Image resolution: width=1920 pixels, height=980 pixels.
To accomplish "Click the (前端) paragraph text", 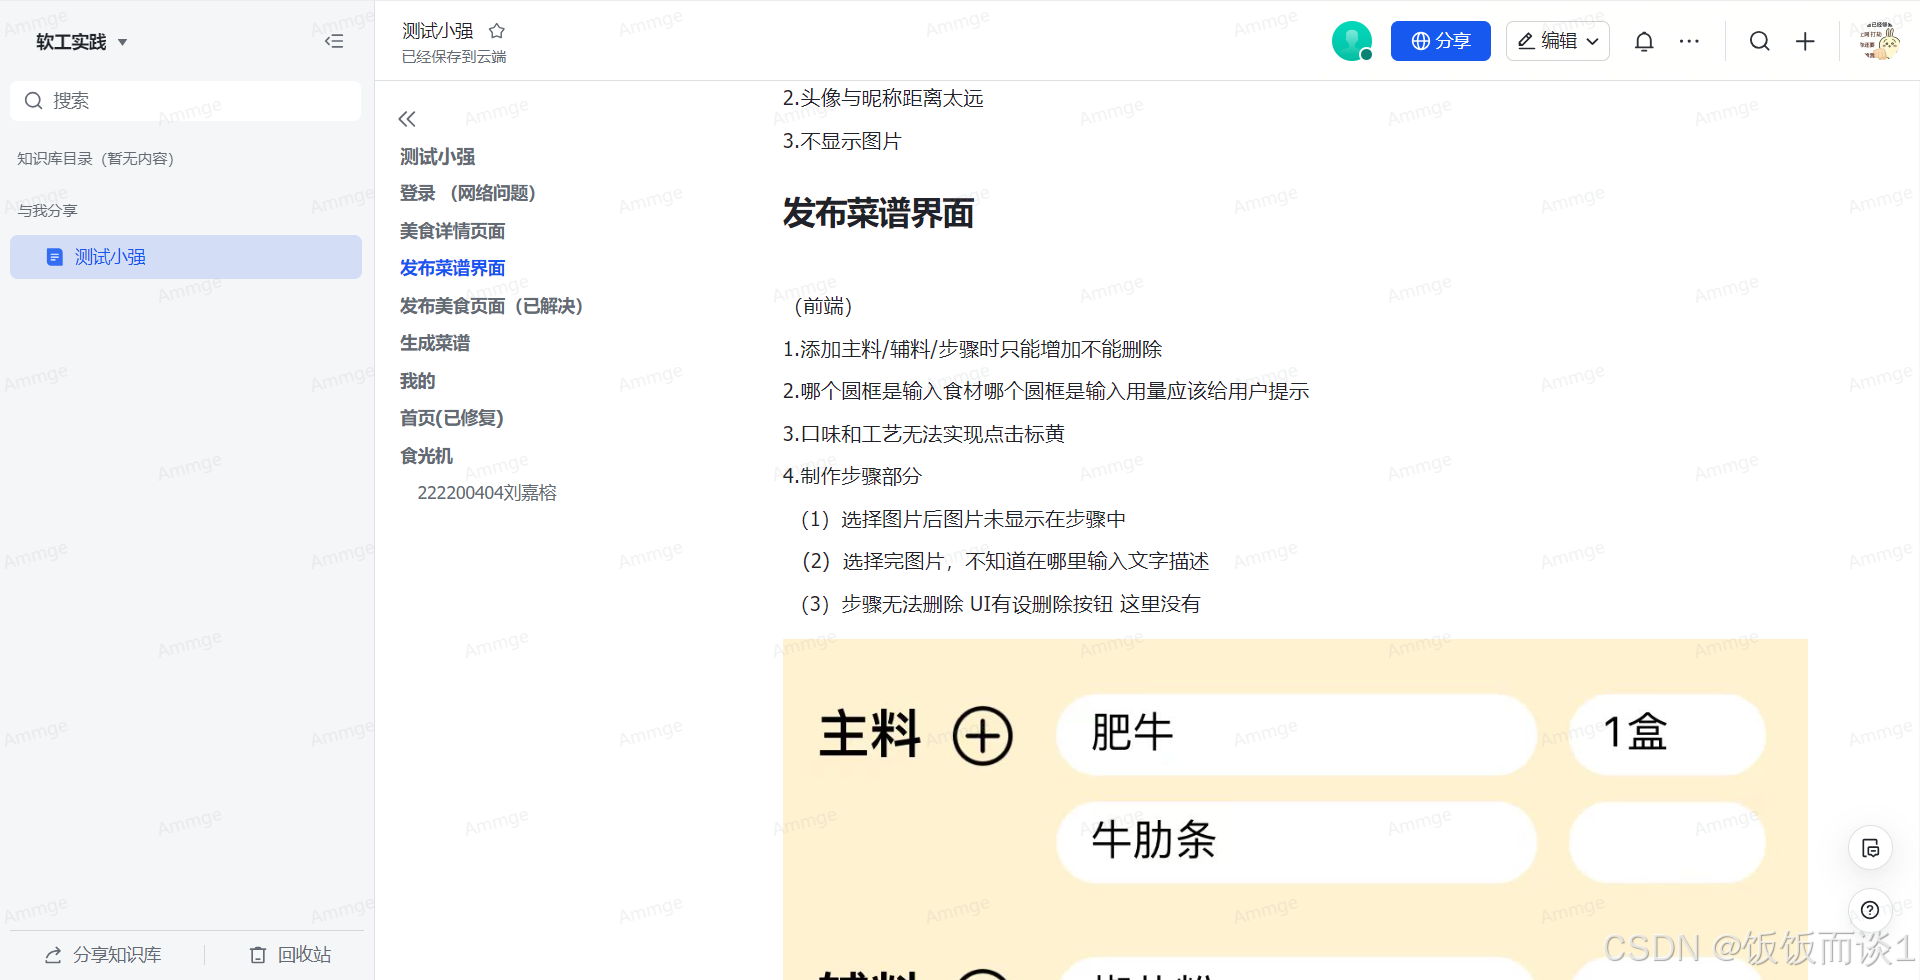I will click(x=823, y=306).
